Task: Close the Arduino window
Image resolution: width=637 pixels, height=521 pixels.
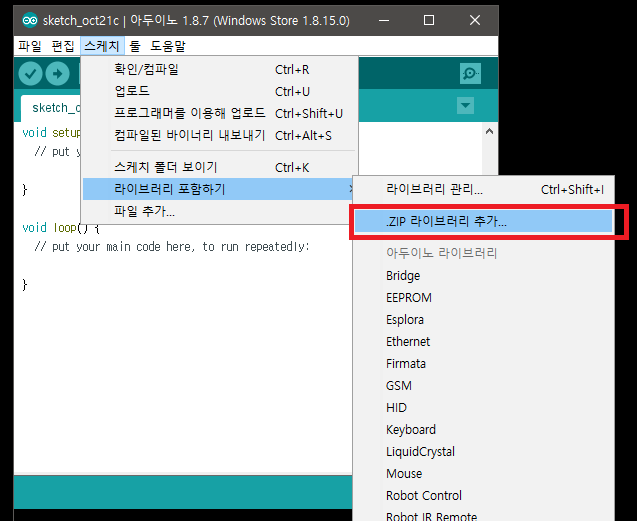Action: [x=474, y=20]
